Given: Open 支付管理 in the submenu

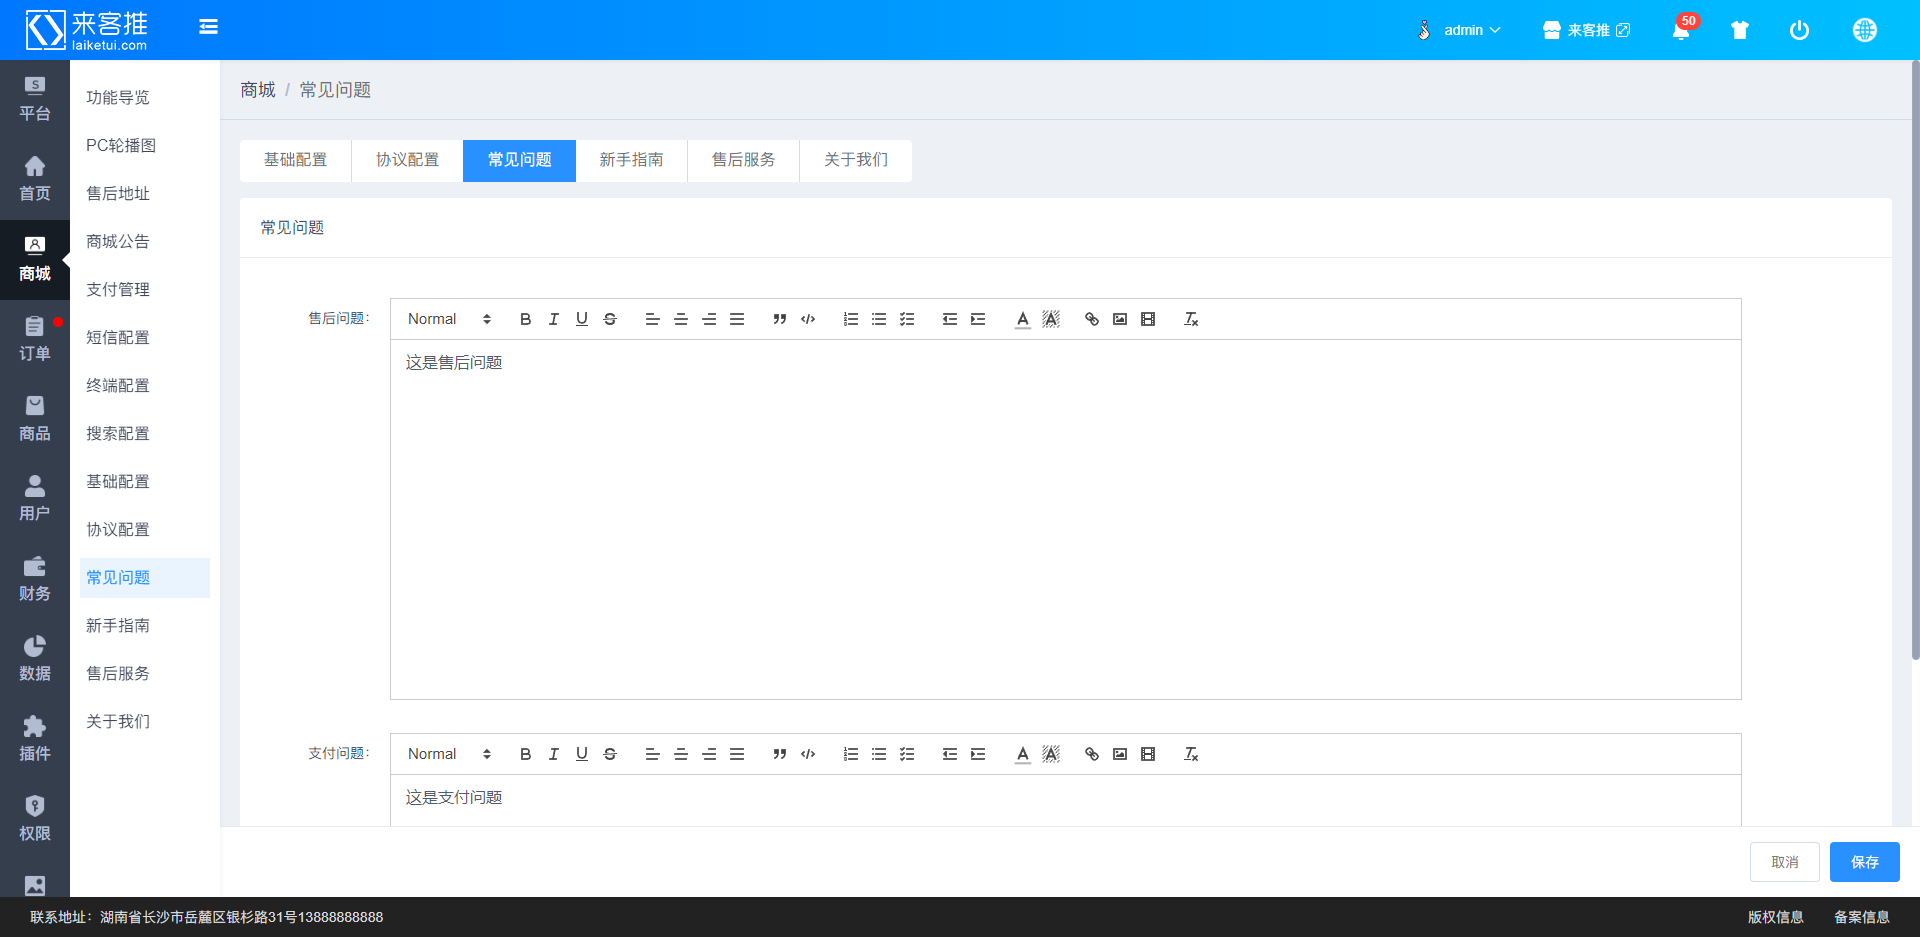Looking at the screenshot, I should point(118,289).
